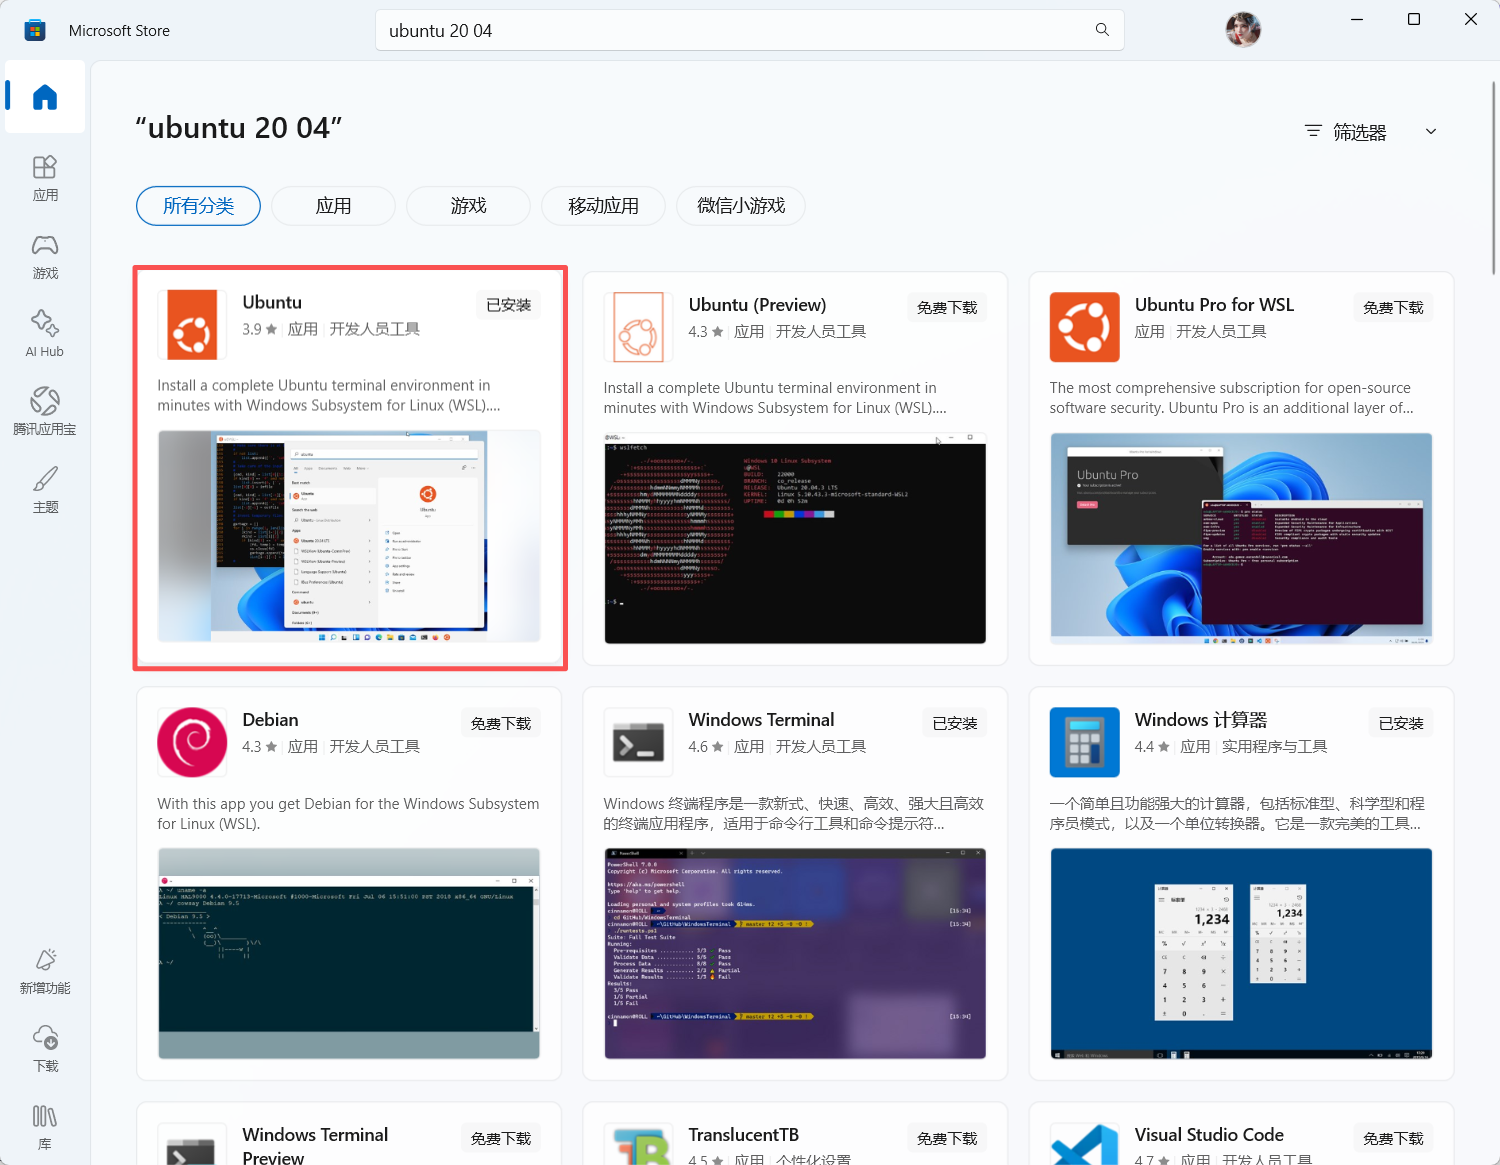Open the Ubuntu Pro for WSL screenshot
The width and height of the screenshot is (1500, 1165).
tap(1241, 538)
